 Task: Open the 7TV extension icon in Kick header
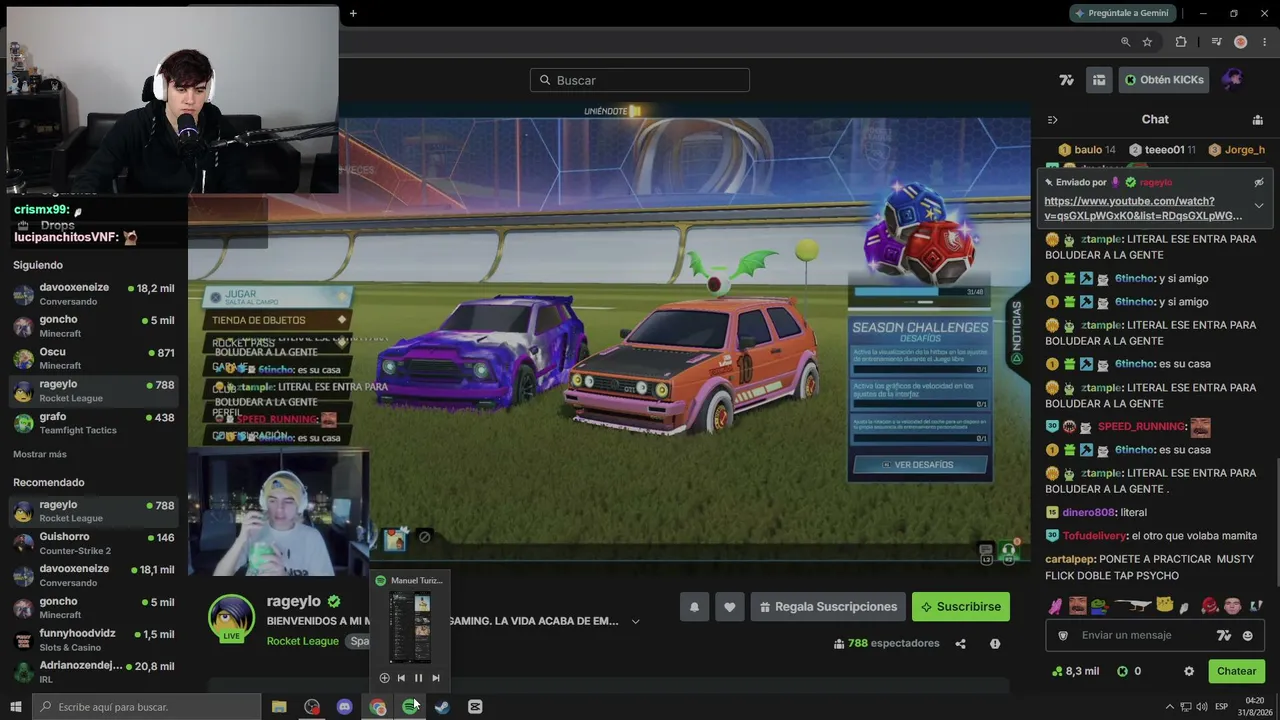(x=1067, y=80)
